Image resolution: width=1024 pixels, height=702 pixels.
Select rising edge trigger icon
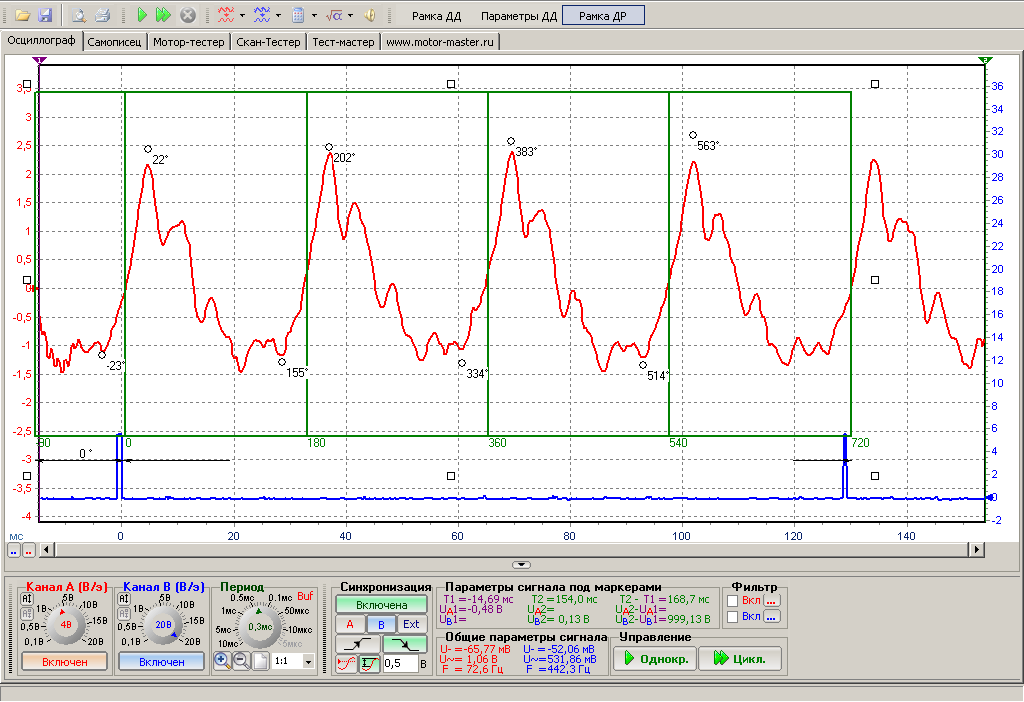coord(357,644)
